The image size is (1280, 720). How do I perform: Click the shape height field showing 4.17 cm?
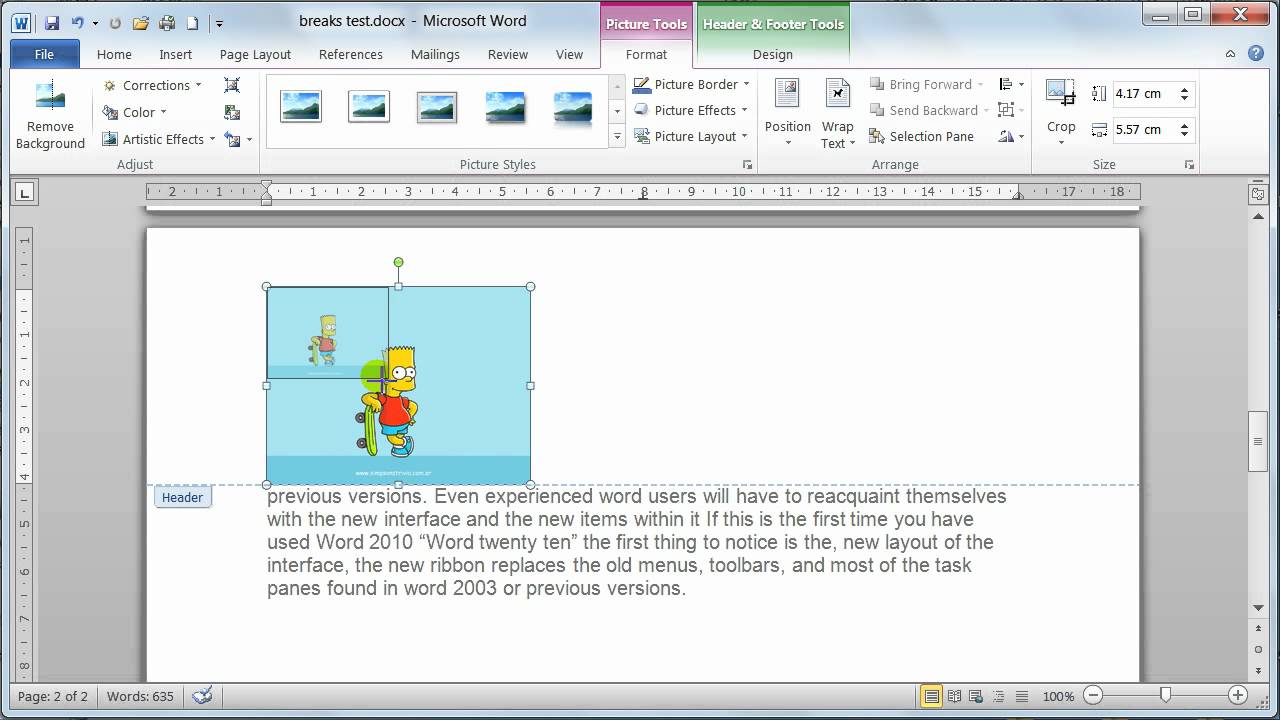(x=1143, y=93)
